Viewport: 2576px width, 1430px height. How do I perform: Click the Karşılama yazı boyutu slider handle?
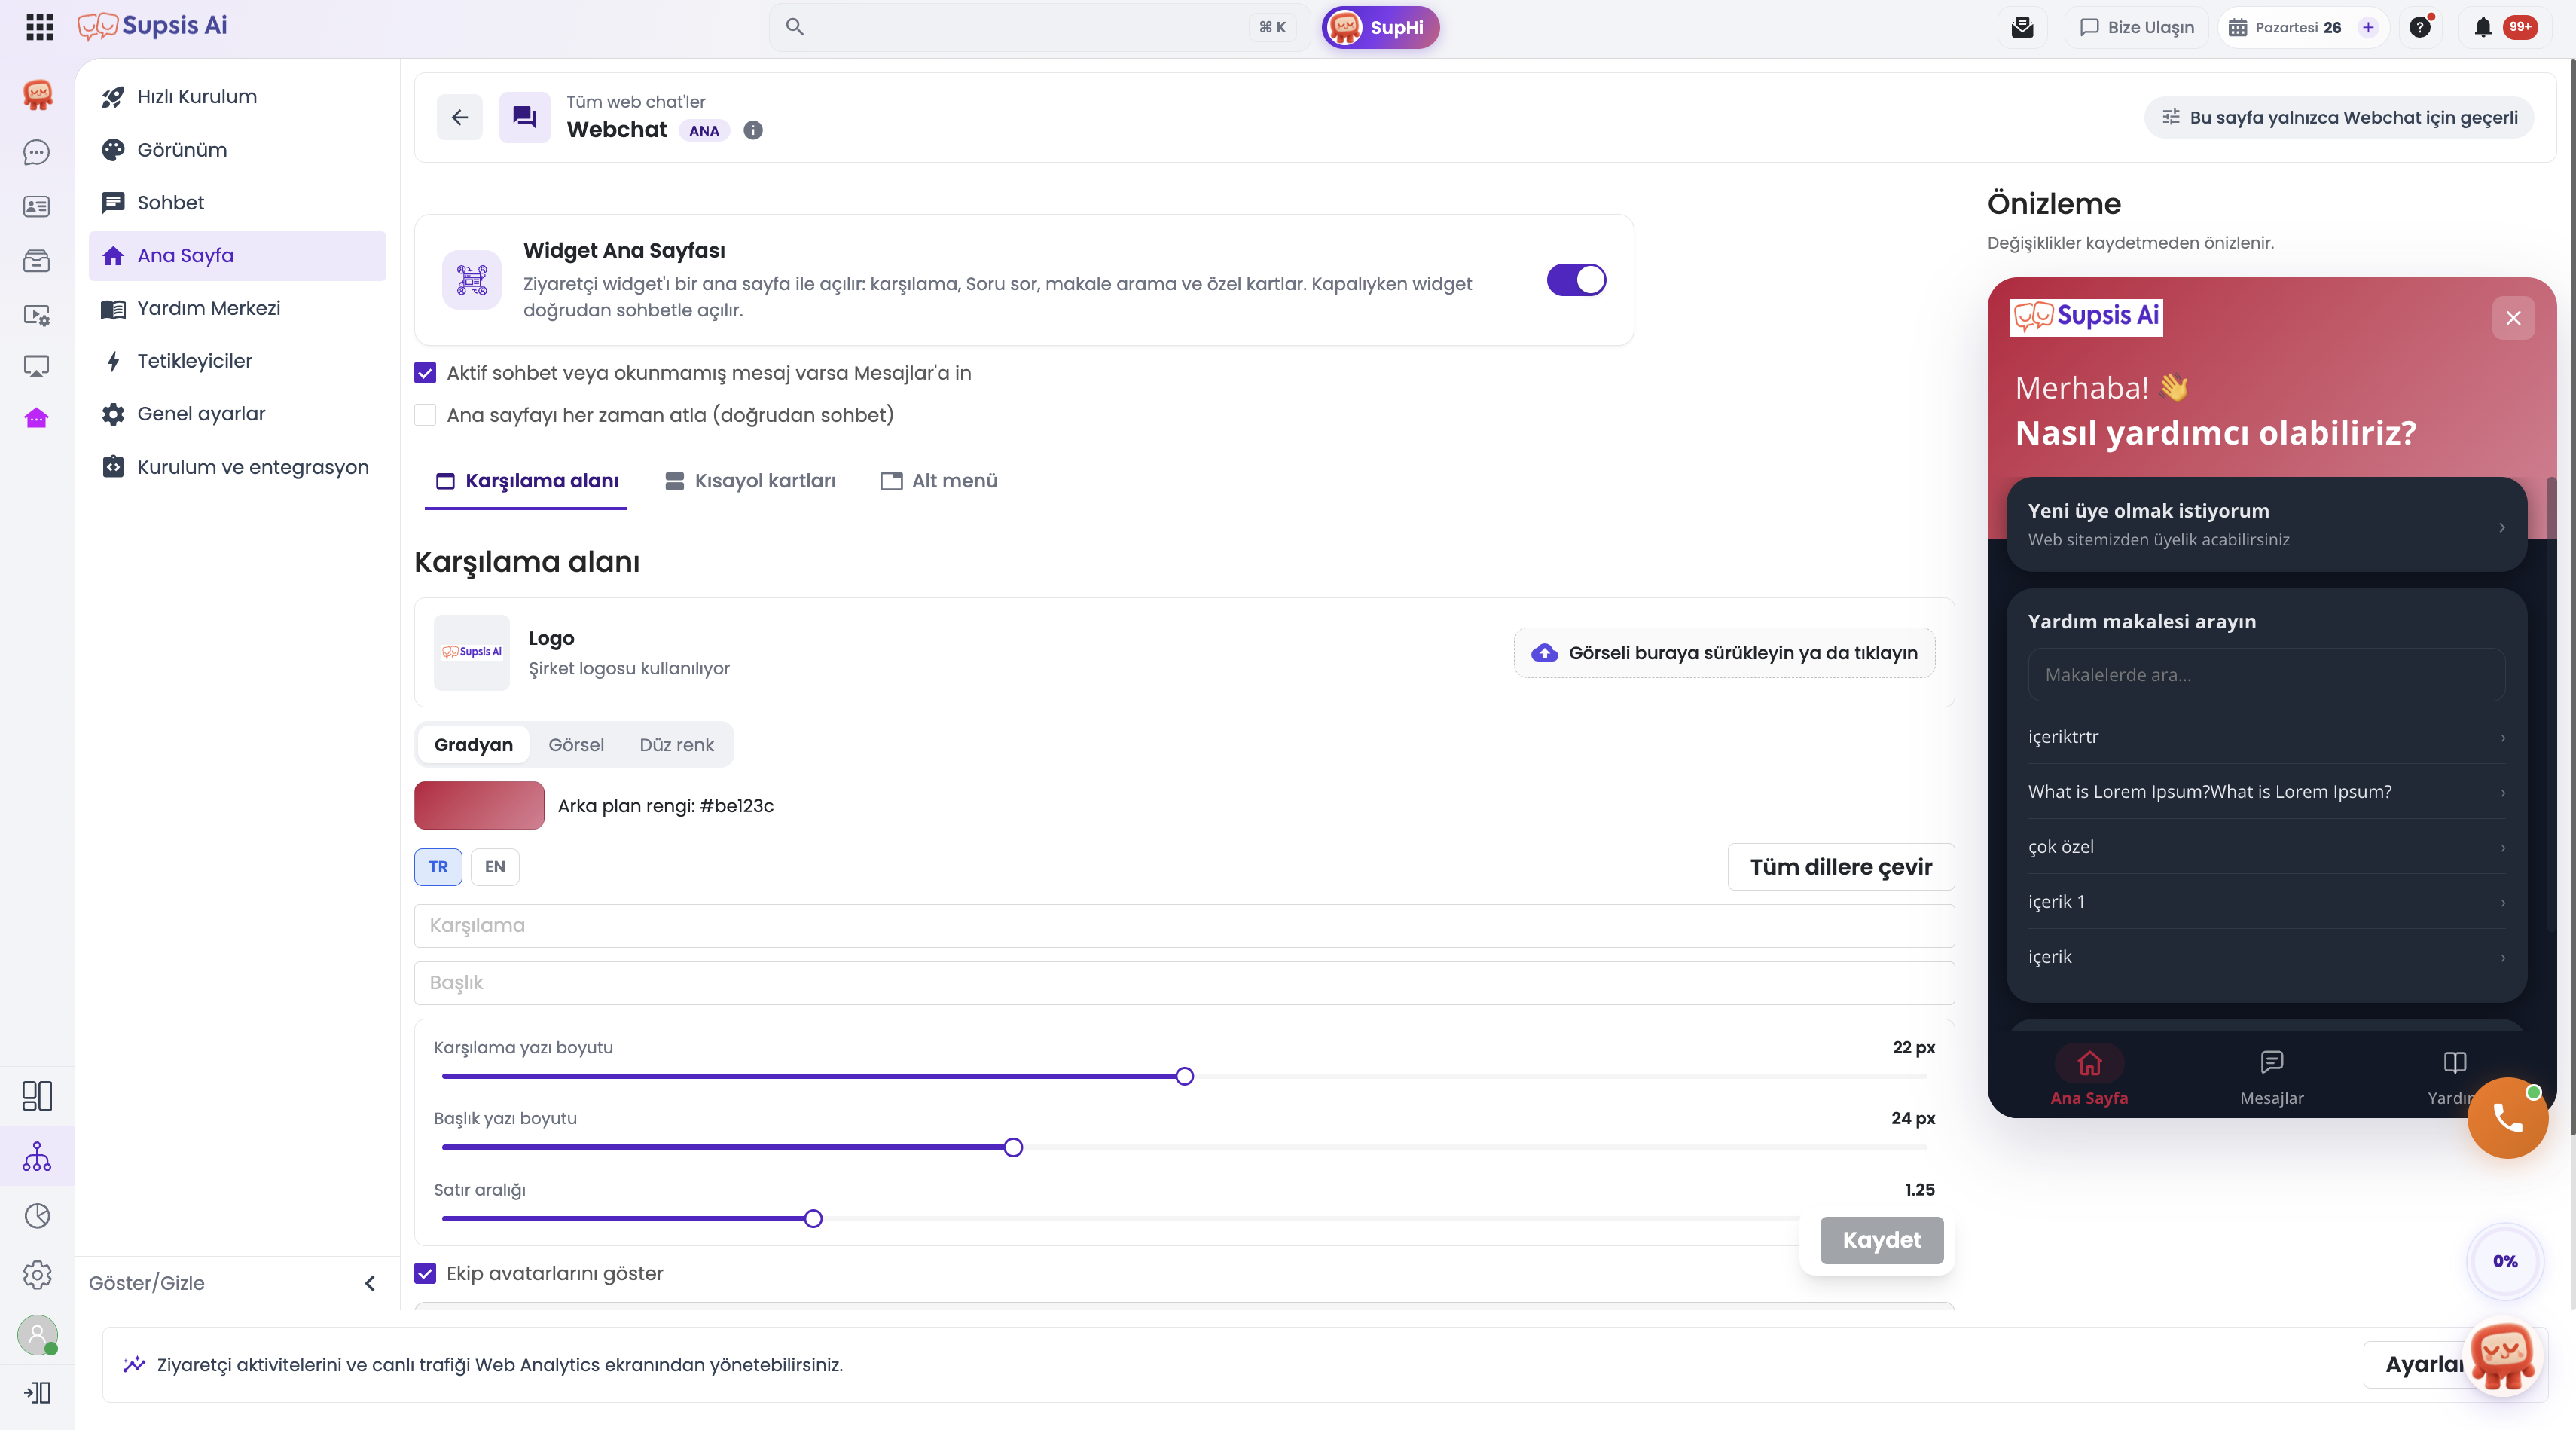coord(1184,1077)
